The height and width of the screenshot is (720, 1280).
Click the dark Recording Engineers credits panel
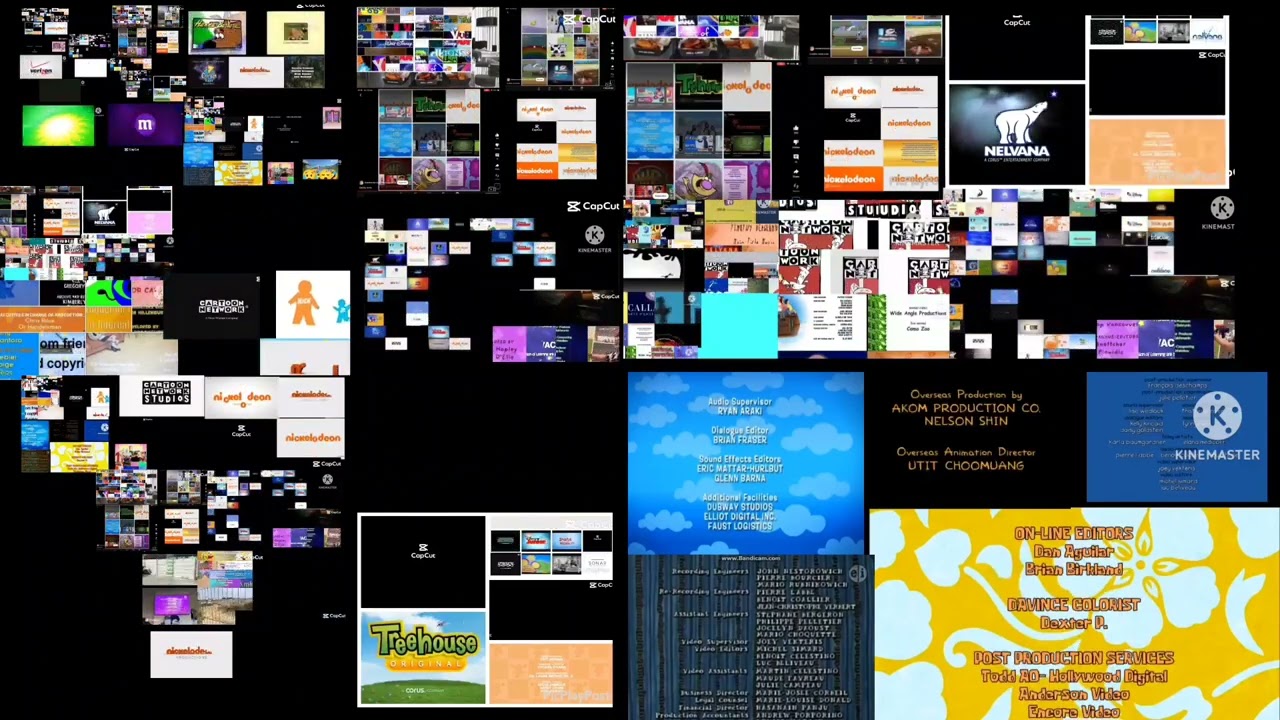coord(751,638)
